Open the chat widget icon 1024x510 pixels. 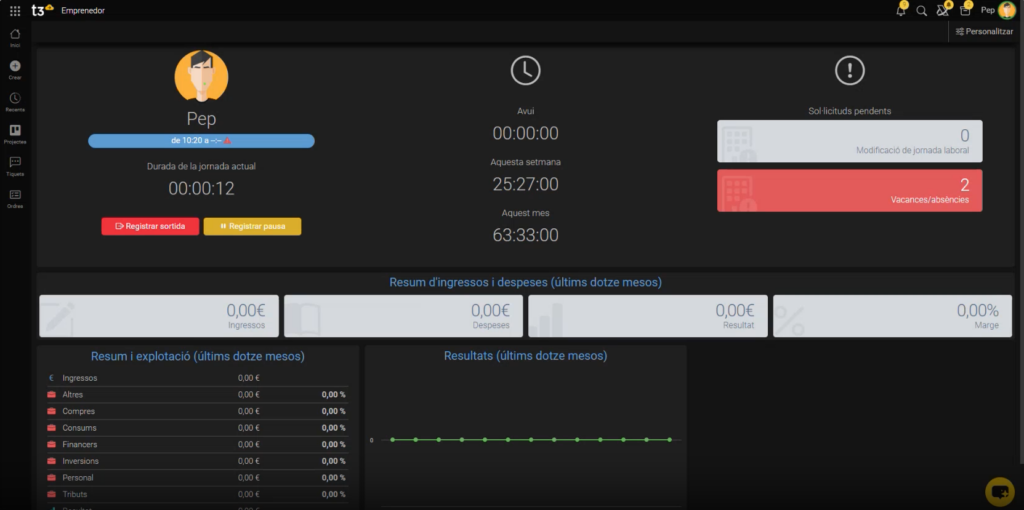coord(999,491)
